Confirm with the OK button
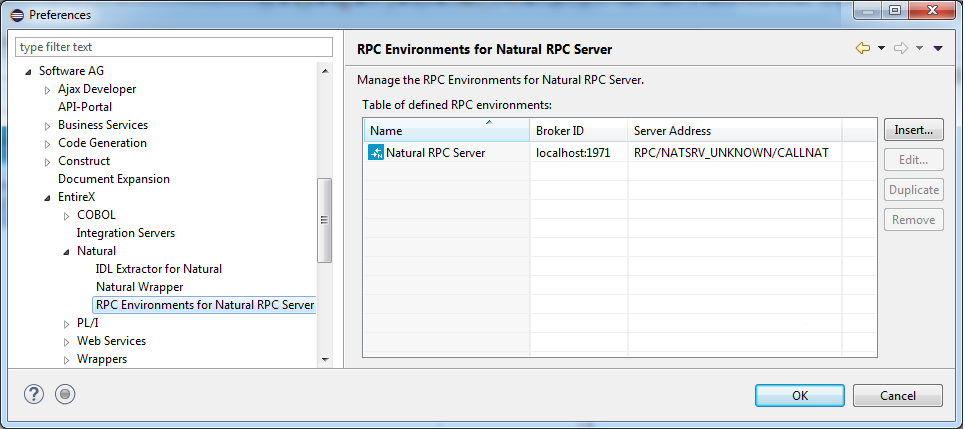This screenshot has height=429, width=965. point(800,396)
